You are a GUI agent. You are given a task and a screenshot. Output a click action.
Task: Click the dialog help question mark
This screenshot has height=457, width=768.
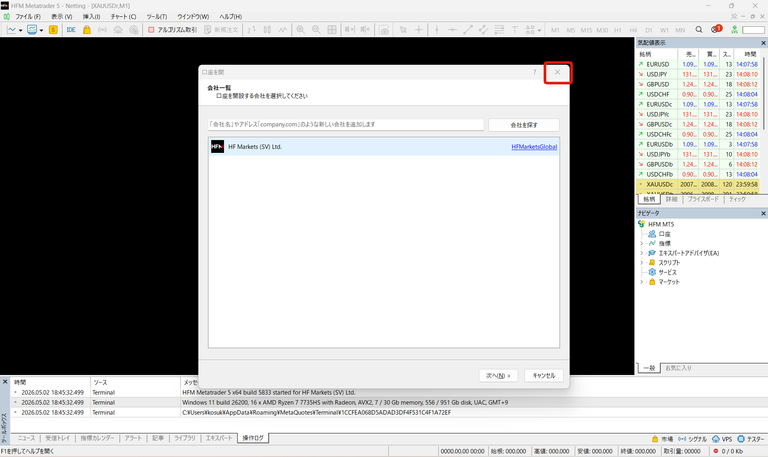click(x=534, y=72)
